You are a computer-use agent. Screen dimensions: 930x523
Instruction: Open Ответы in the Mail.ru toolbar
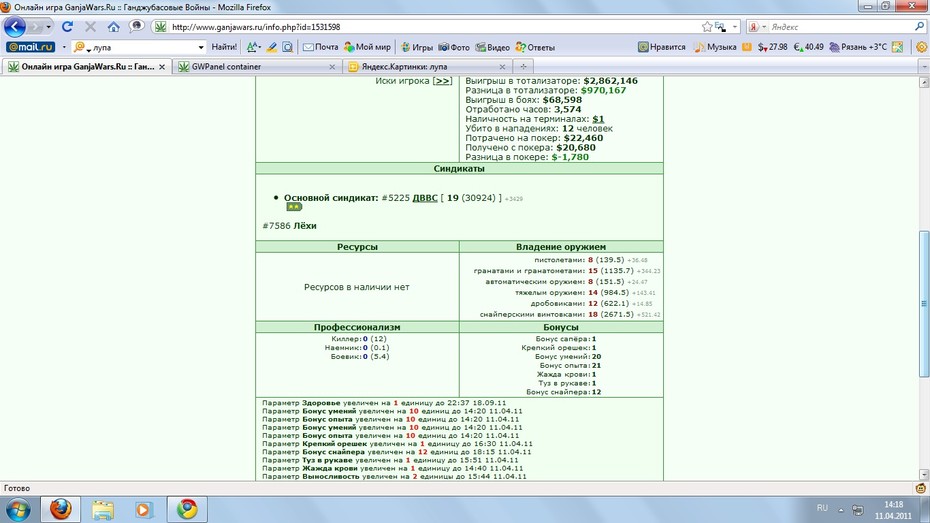[x=535, y=47]
